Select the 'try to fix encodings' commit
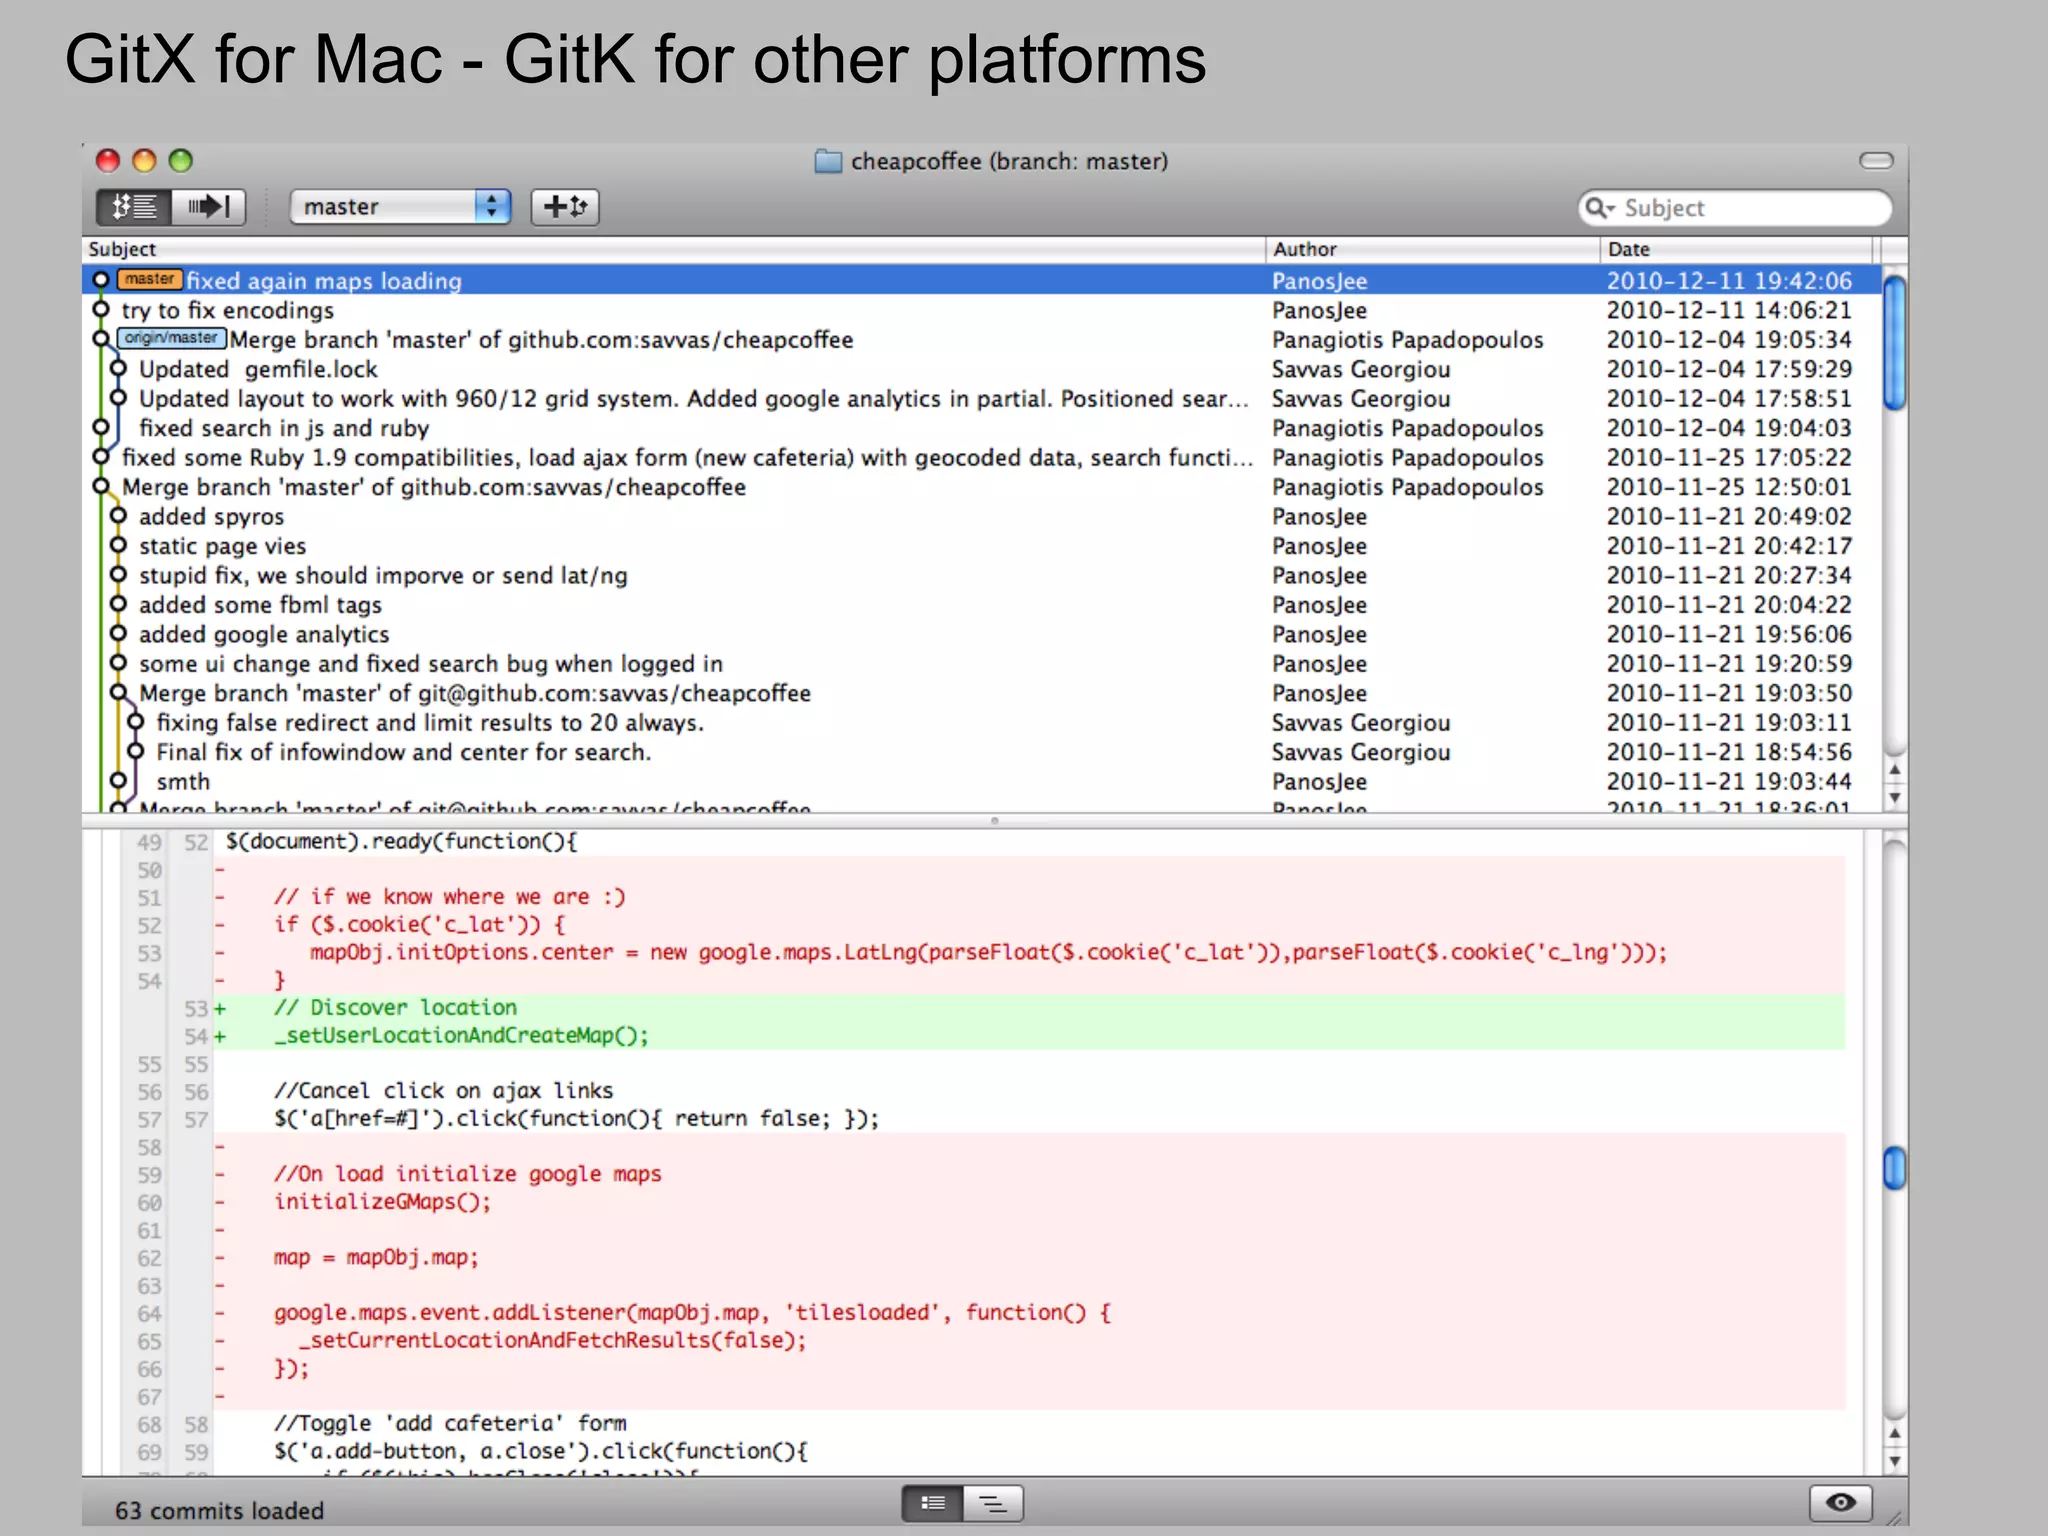This screenshot has height=1536, width=2048. click(228, 311)
